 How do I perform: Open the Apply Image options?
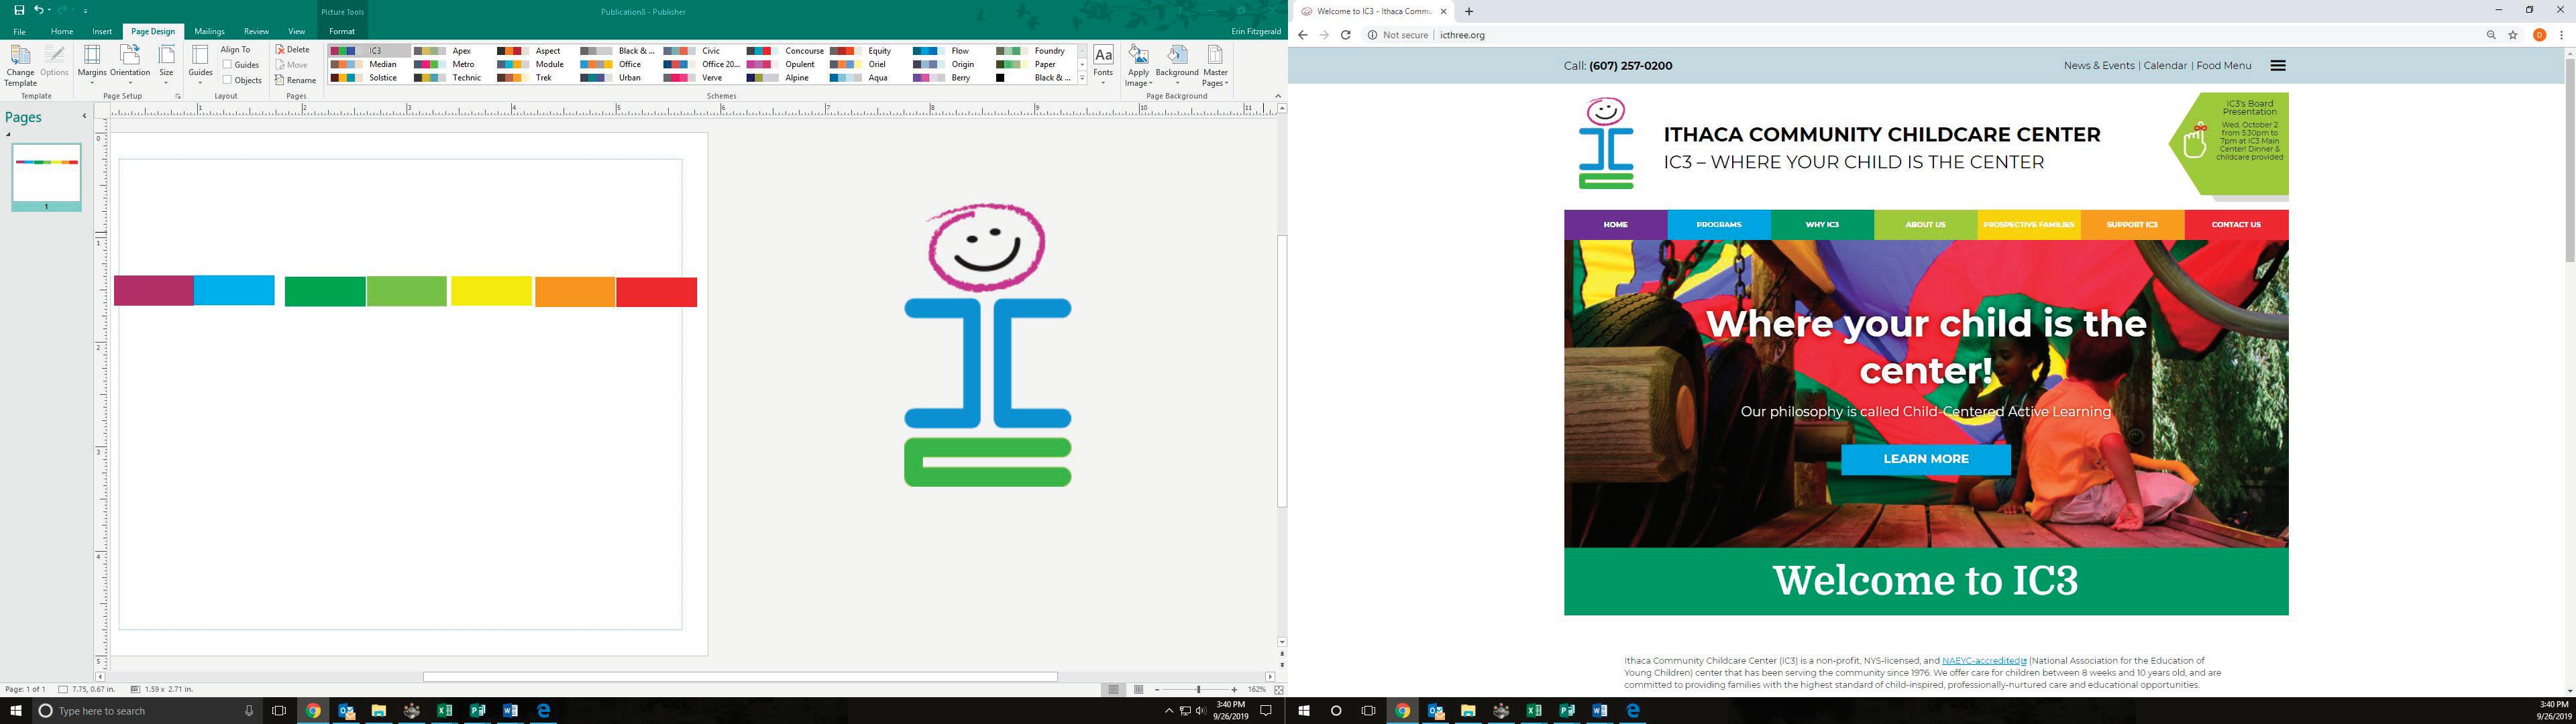pos(1138,64)
